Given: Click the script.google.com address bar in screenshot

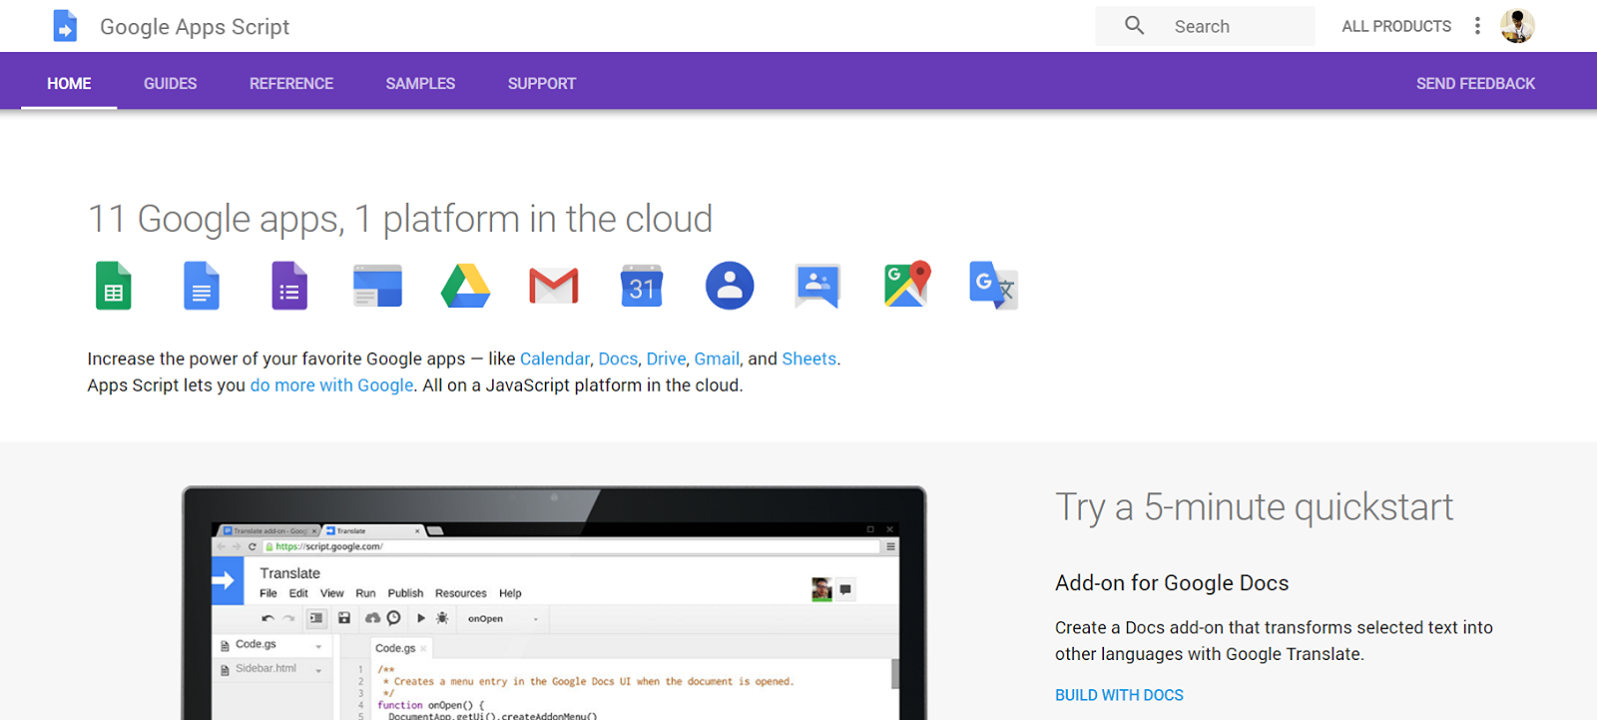Looking at the screenshot, I should (573, 547).
